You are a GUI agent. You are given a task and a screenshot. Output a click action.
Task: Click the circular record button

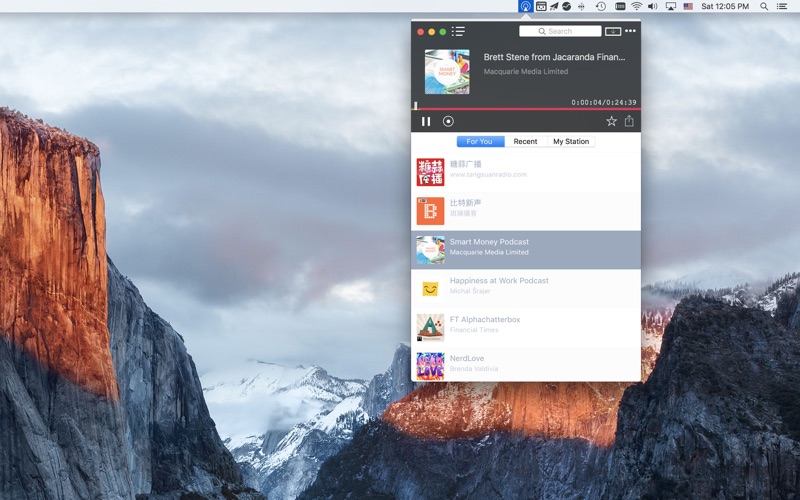coord(448,121)
